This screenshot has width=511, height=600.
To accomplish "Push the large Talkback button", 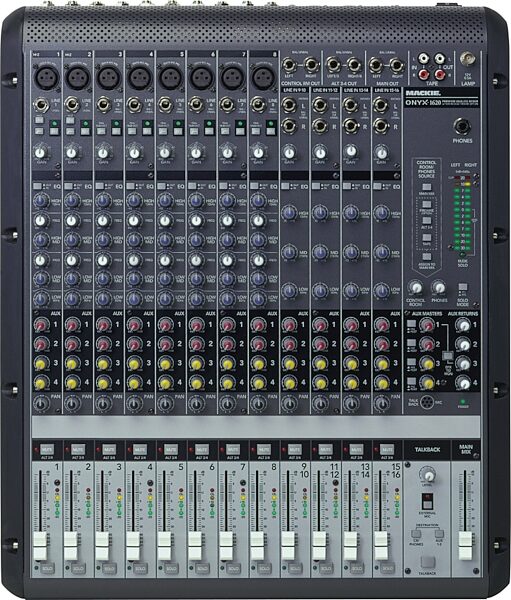I will (x=428, y=562).
